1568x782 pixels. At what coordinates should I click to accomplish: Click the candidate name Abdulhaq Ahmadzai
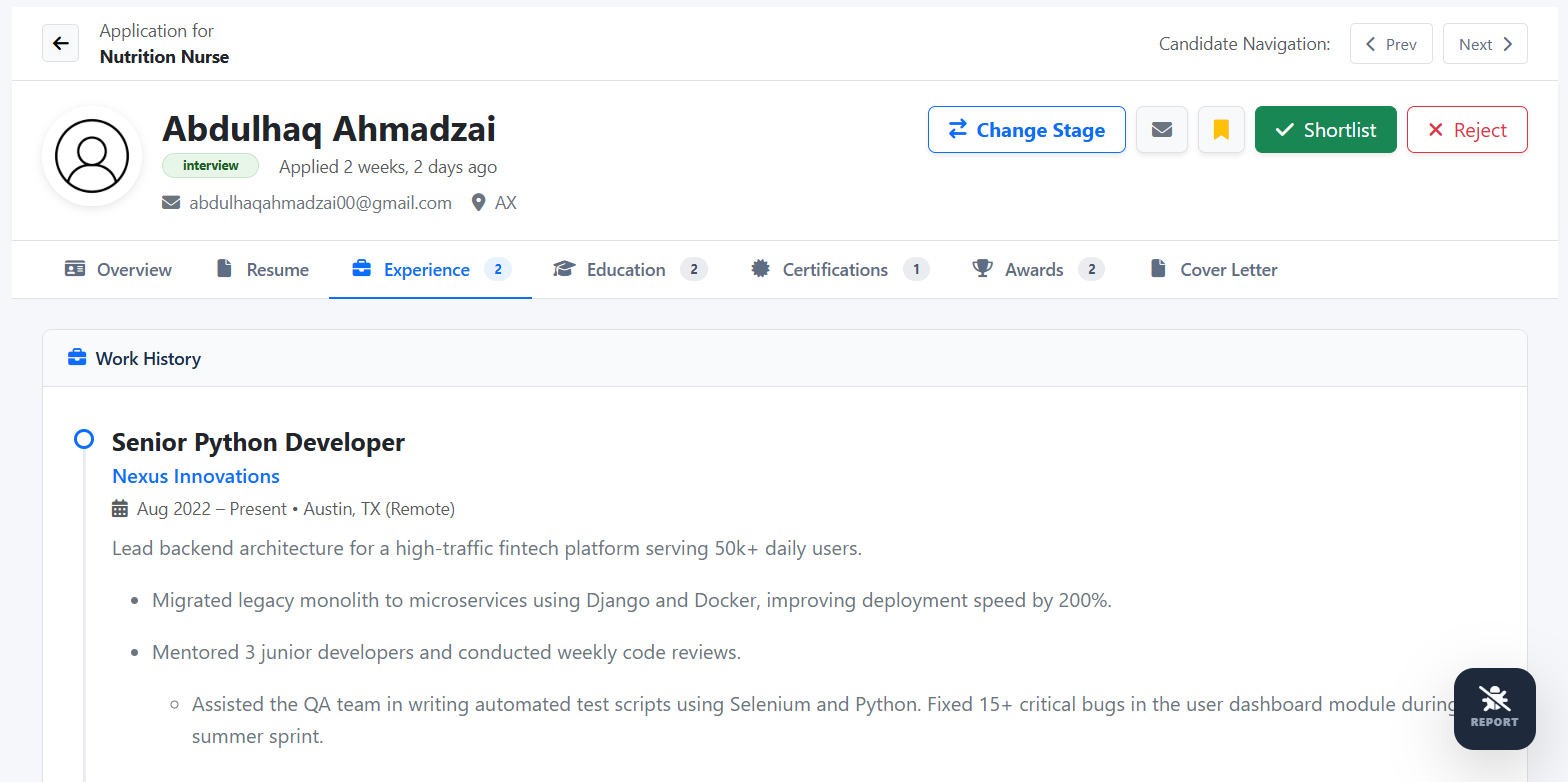[329, 129]
